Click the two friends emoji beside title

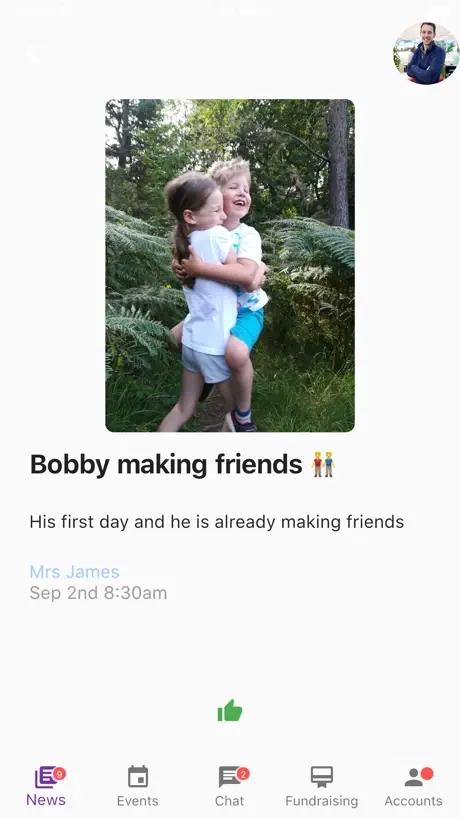[x=323, y=464]
